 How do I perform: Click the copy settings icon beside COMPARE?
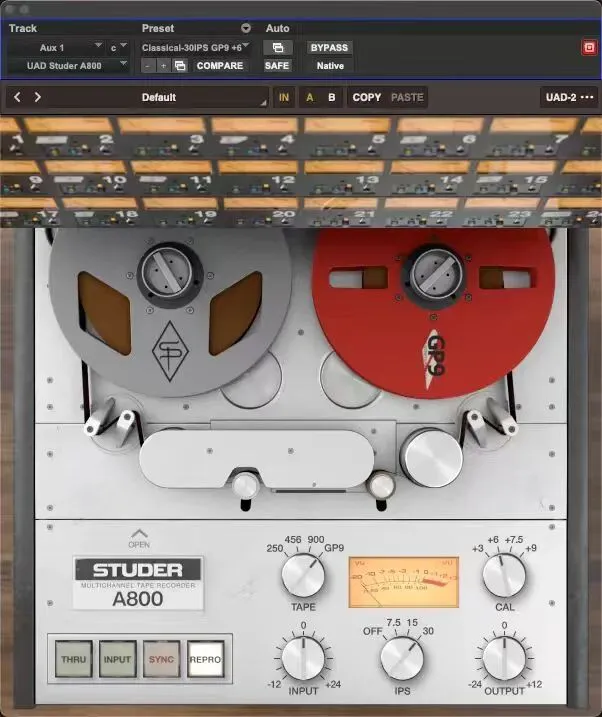[180, 66]
